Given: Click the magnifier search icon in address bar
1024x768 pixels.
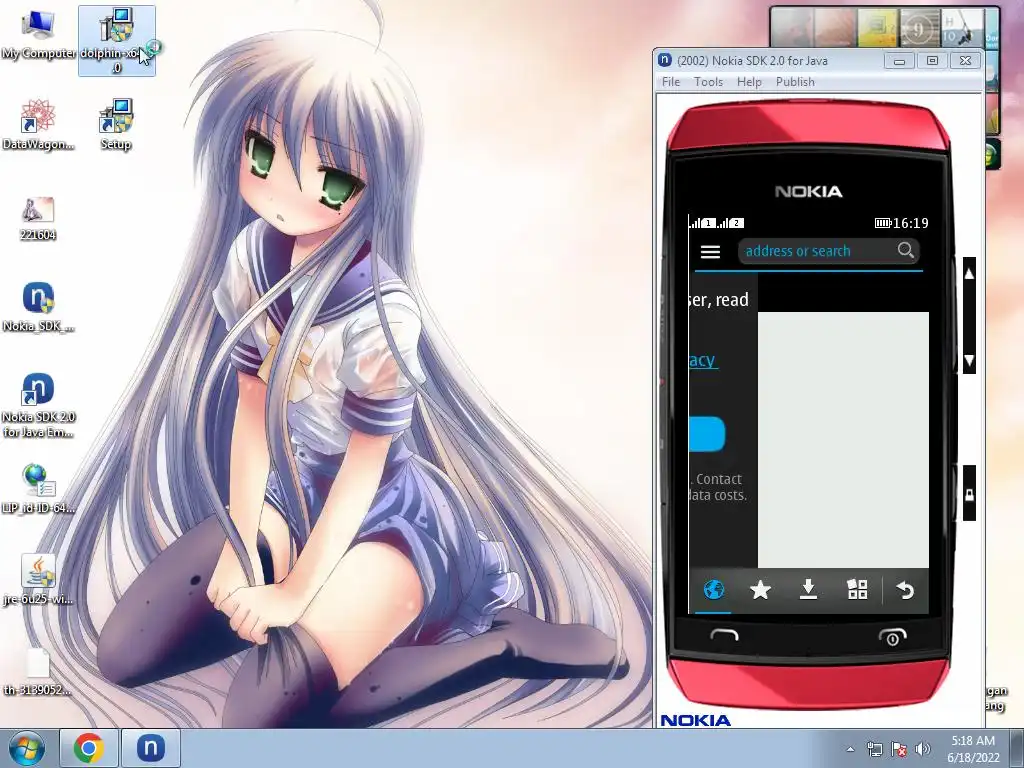Looking at the screenshot, I should pyautogui.click(x=905, y=250).
